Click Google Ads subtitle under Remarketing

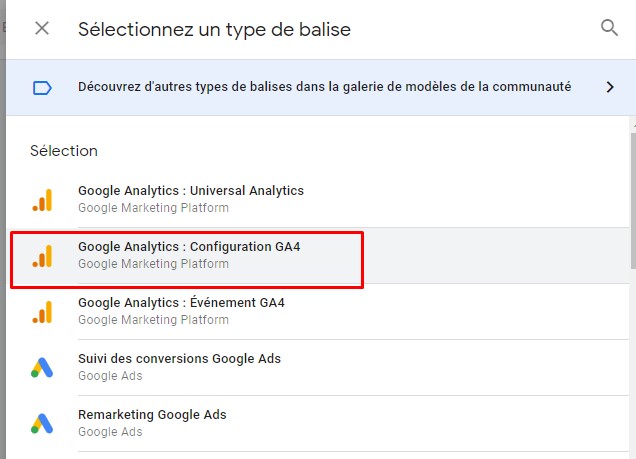pyautogui.click(x=110, y=432)
